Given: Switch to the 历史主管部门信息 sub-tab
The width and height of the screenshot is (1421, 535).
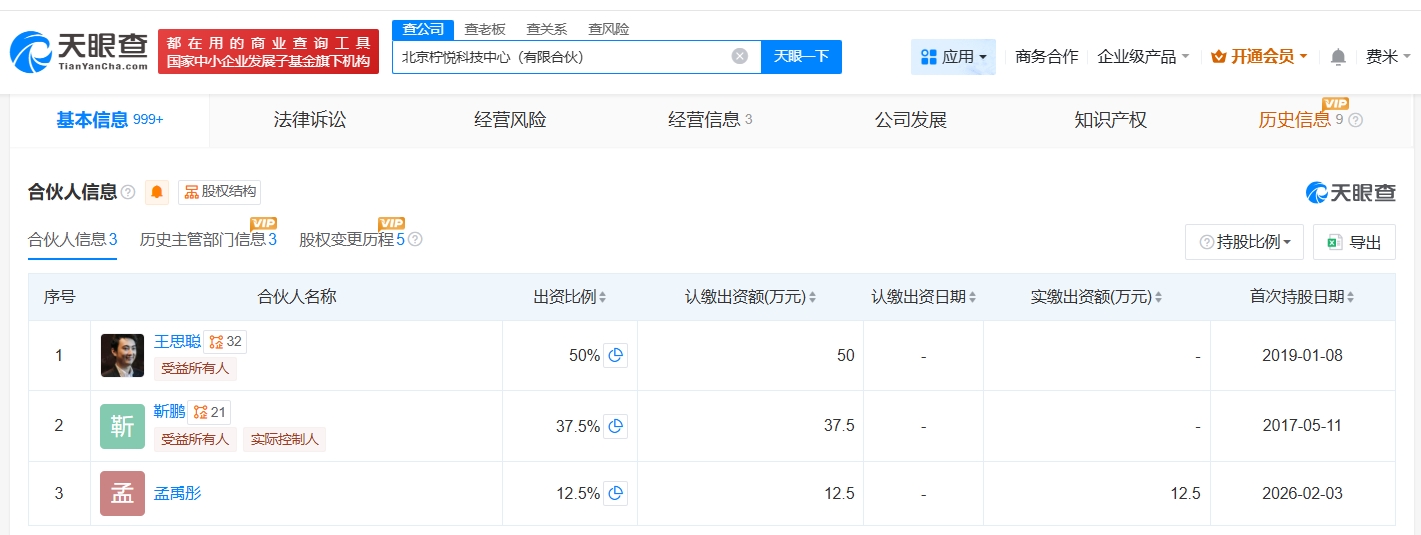Looking at the screenshot, I should 207,240.
